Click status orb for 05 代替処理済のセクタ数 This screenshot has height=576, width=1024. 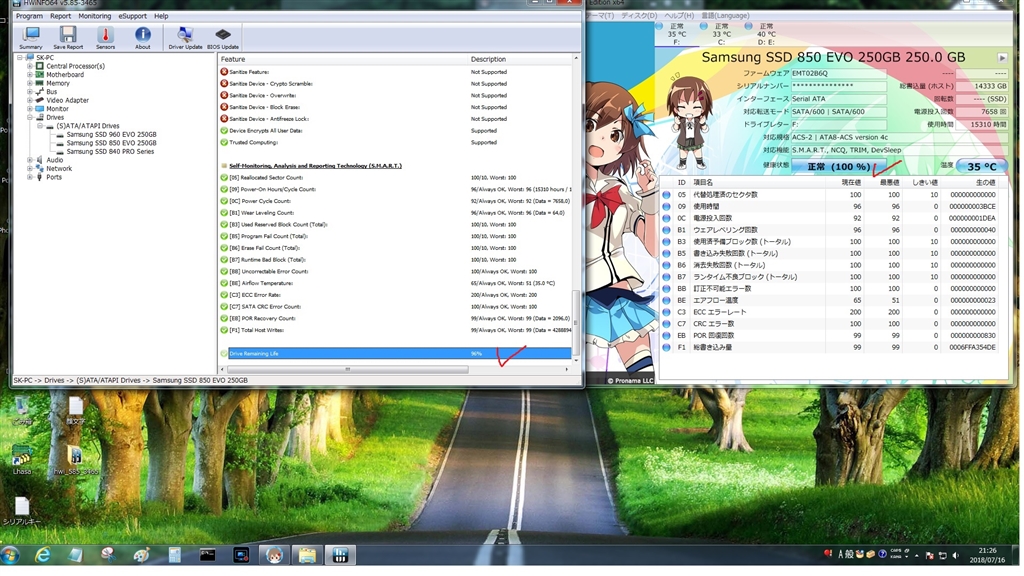pos(666,195)
